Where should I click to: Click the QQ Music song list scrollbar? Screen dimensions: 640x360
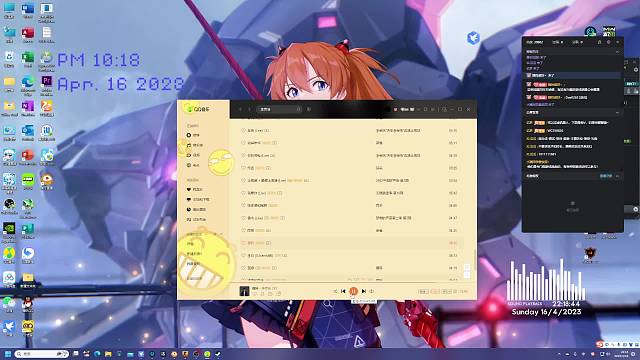475,259
